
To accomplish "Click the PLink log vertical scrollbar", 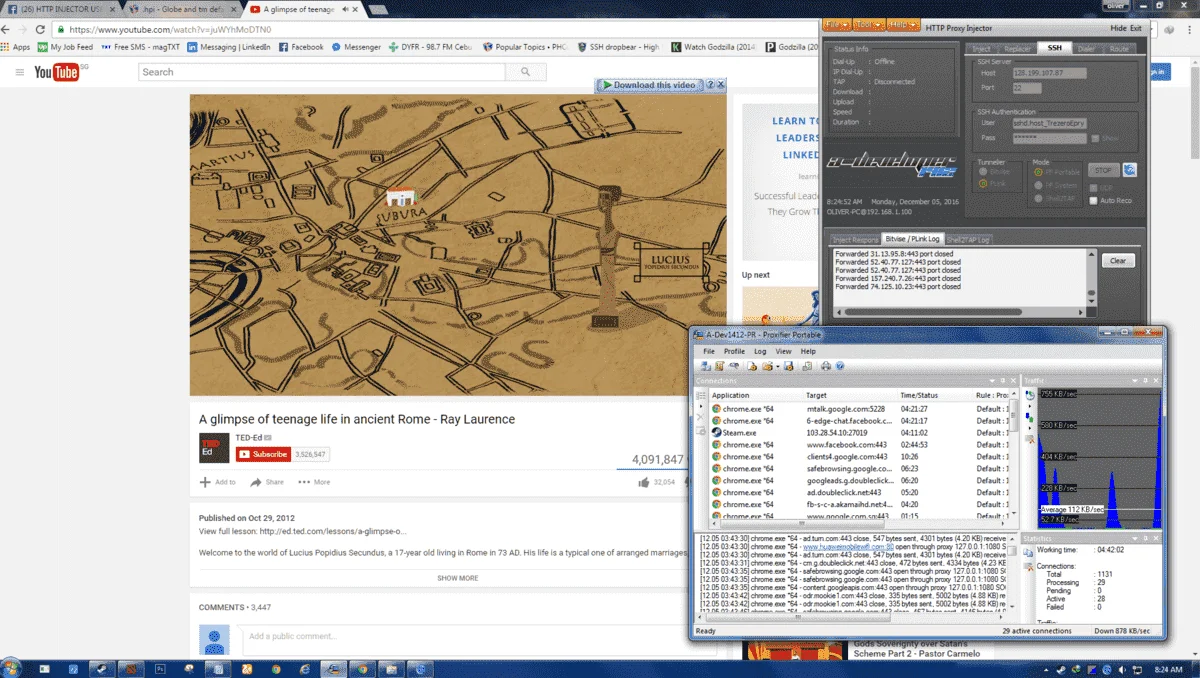I will [1090, 277].
